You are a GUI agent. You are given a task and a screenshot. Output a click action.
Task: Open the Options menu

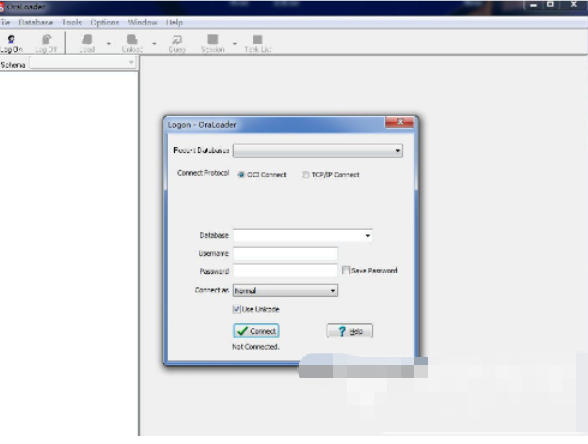click(x=105, y=22)
